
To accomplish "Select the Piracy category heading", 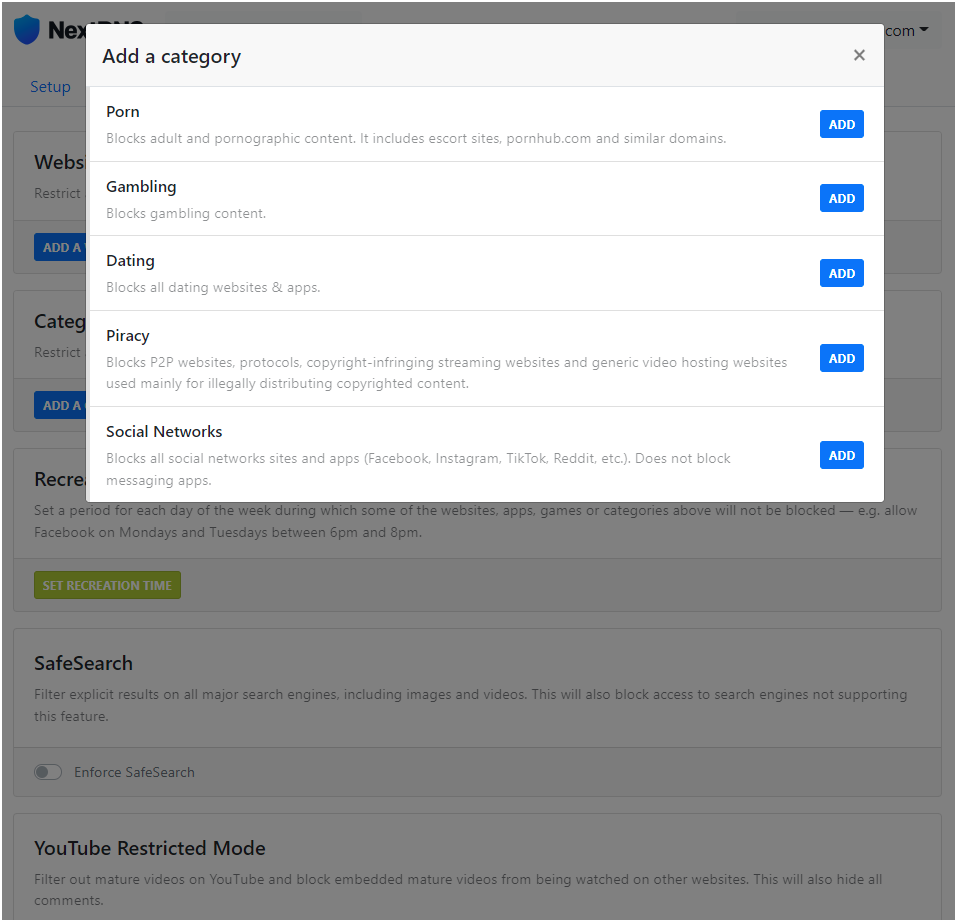I will click(x=128, y=336).
